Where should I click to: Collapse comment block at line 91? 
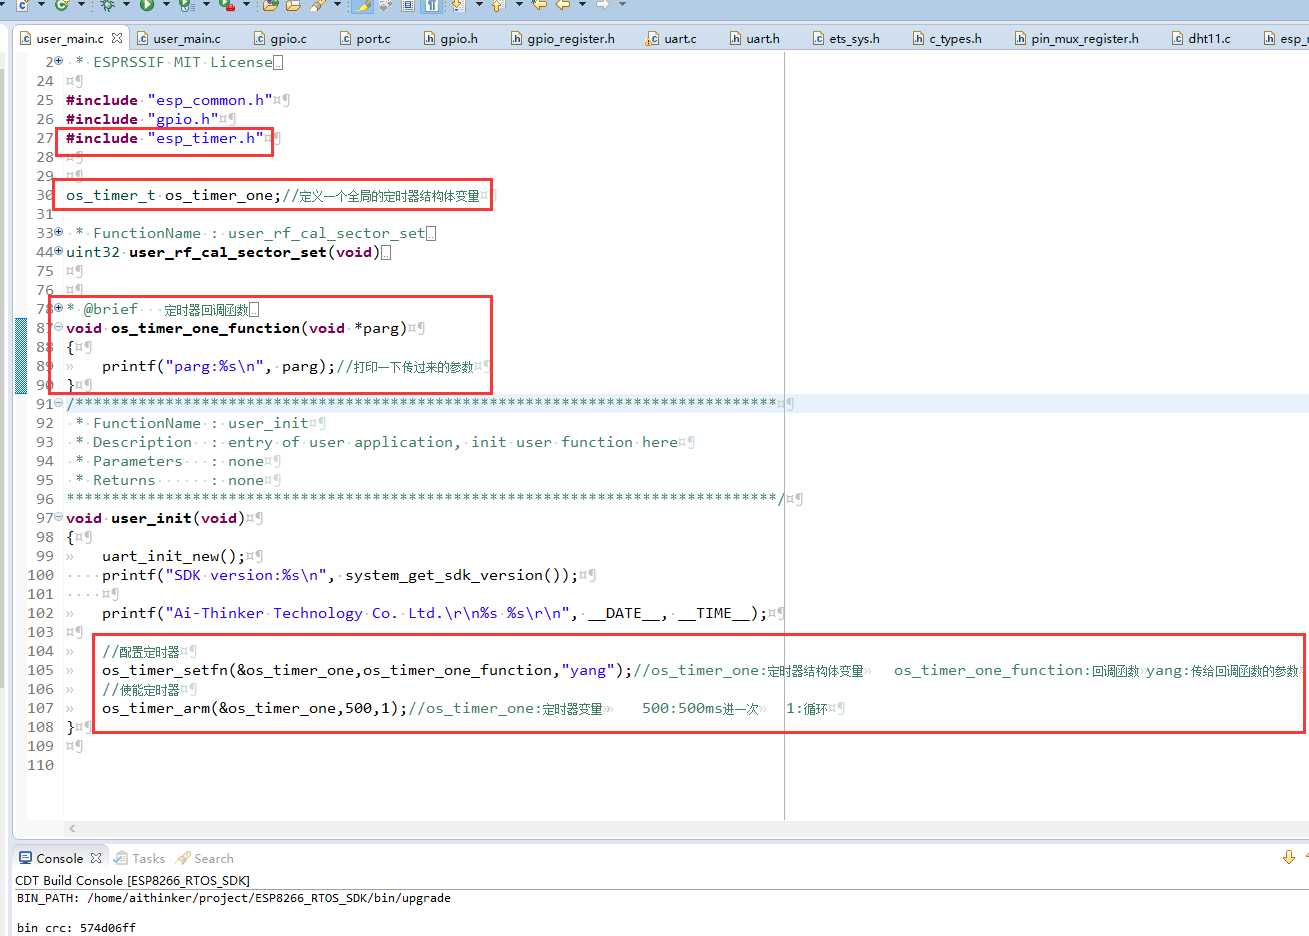pos(59,404)
